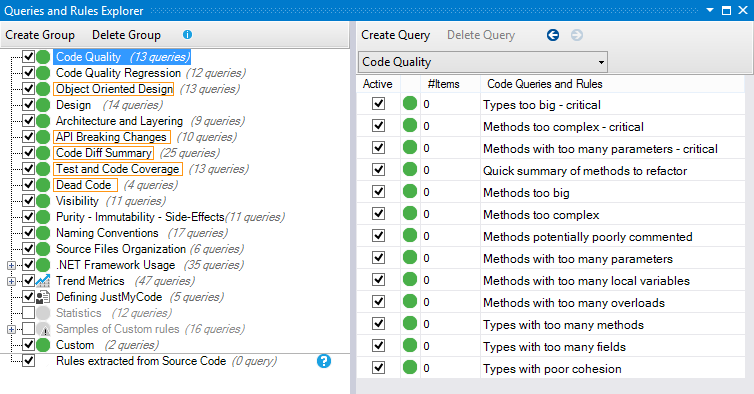This screenshot has width=754, height=394.
Task: Click green status circle of Methods too complex - critical
Action: click(410, 126)
